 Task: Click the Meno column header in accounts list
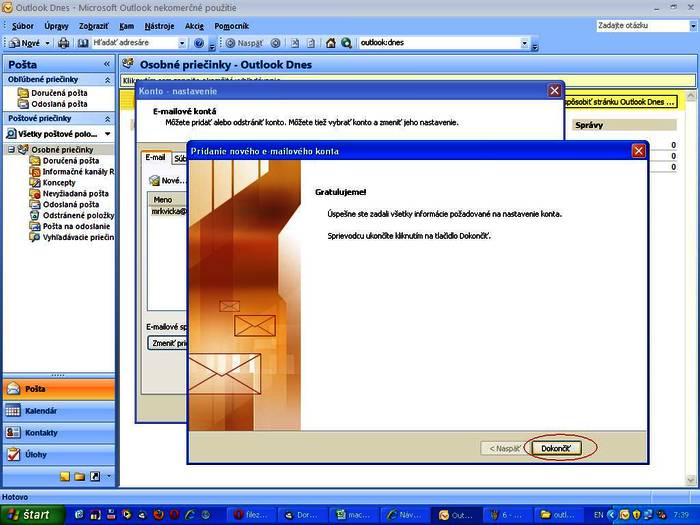pyautogui.click(x=166, y=200)
